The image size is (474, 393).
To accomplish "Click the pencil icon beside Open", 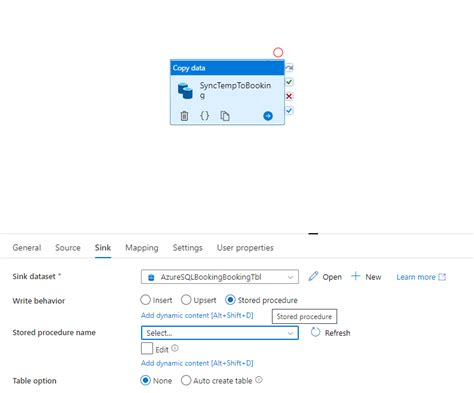I will coord(313,276).
